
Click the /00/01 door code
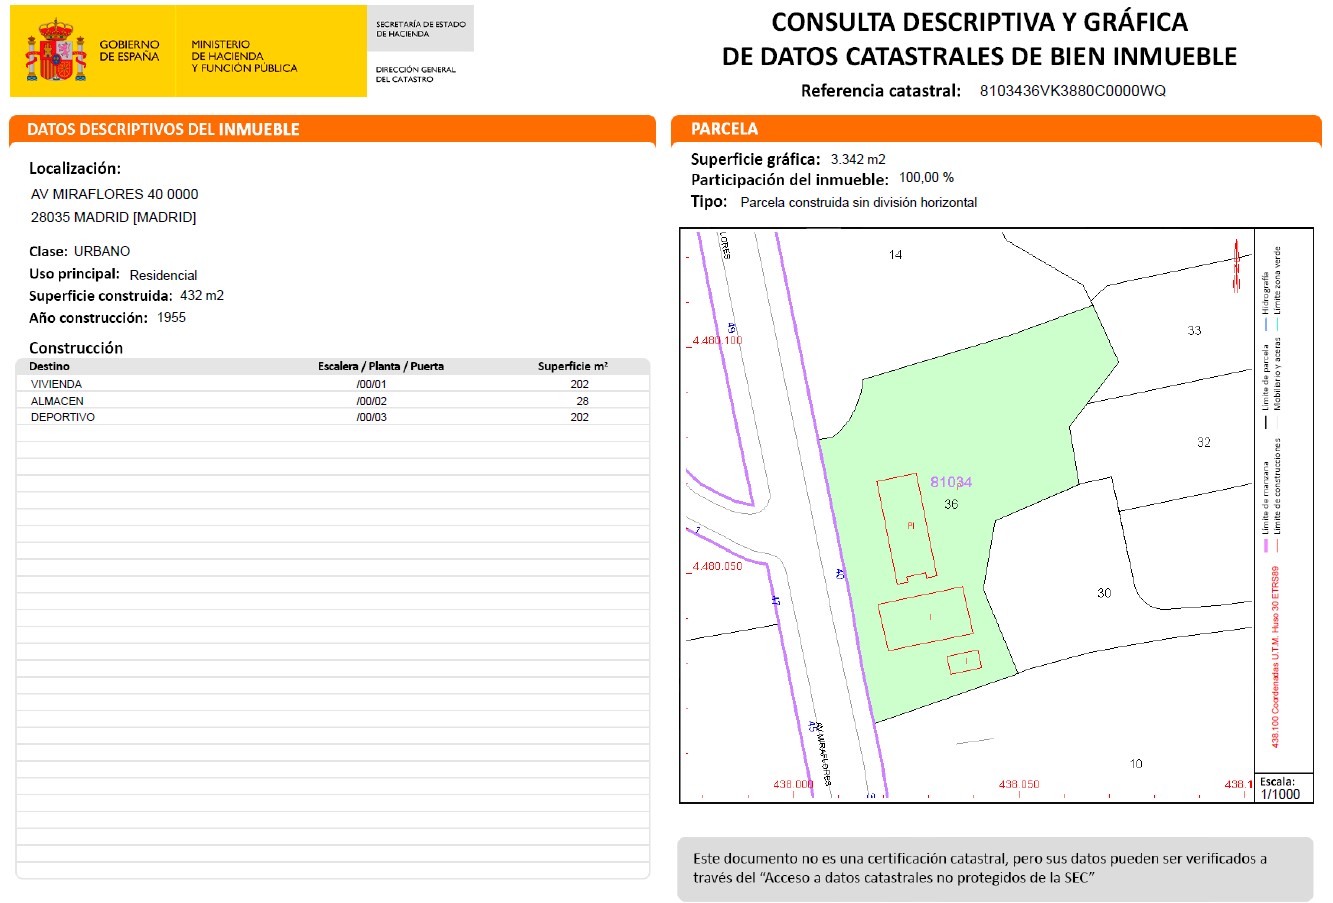coord(371,384)
